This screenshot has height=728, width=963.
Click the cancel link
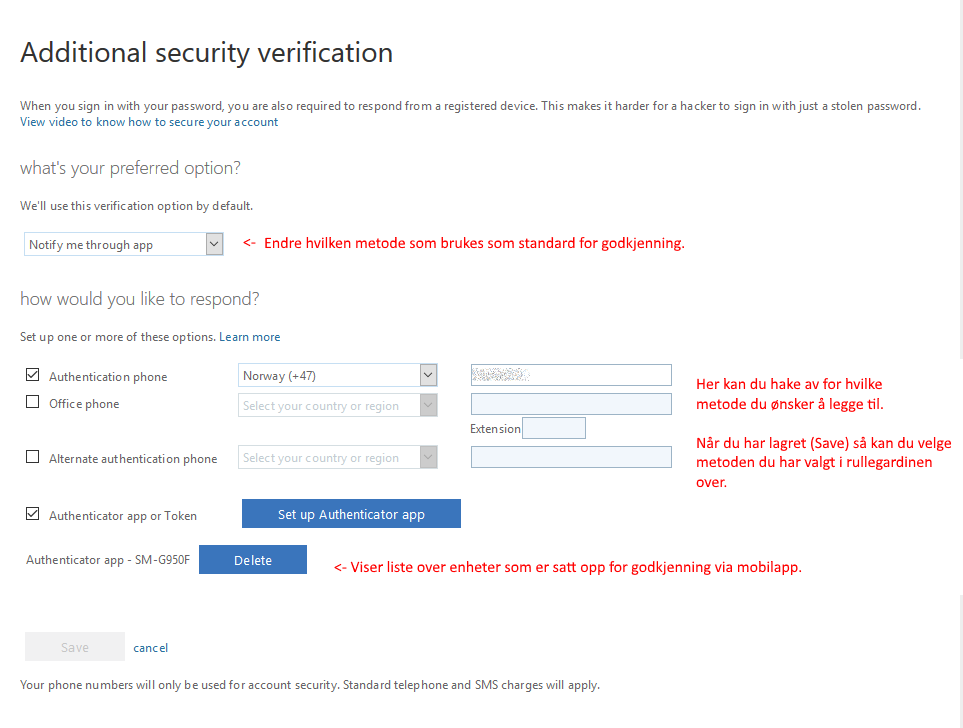[150, 648]
